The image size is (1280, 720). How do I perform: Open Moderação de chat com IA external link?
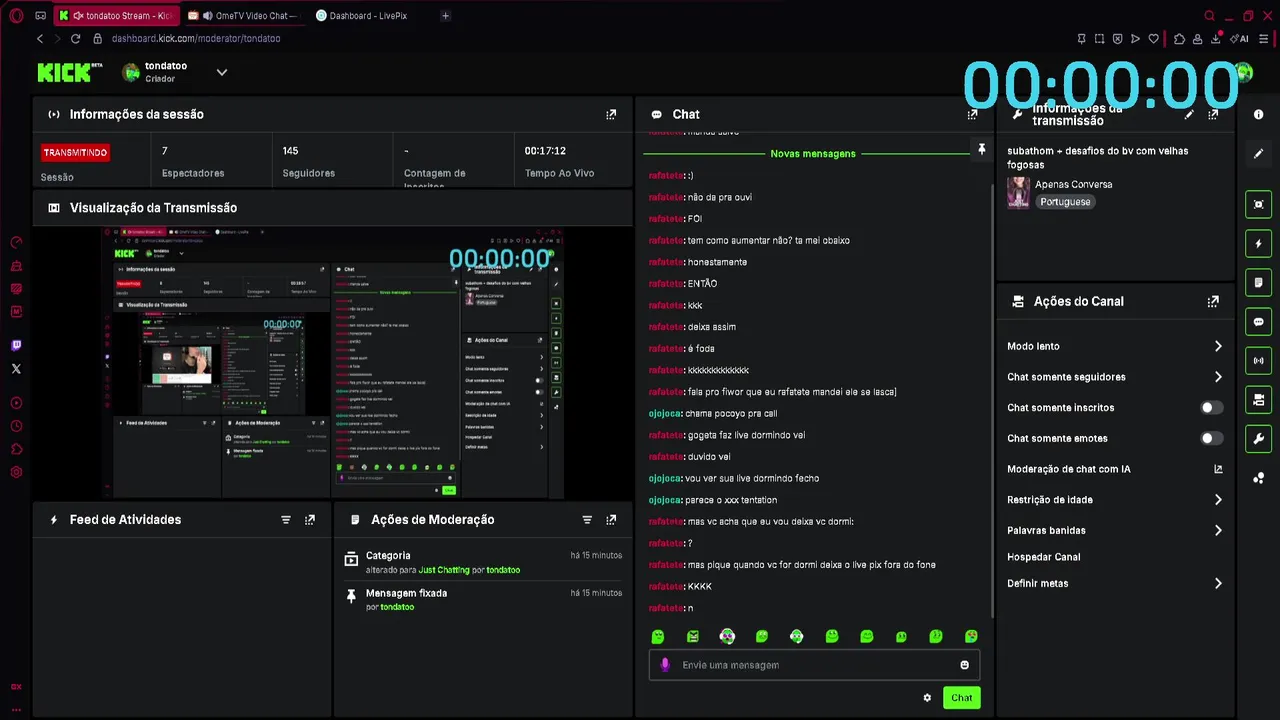tap(1218, 469)
